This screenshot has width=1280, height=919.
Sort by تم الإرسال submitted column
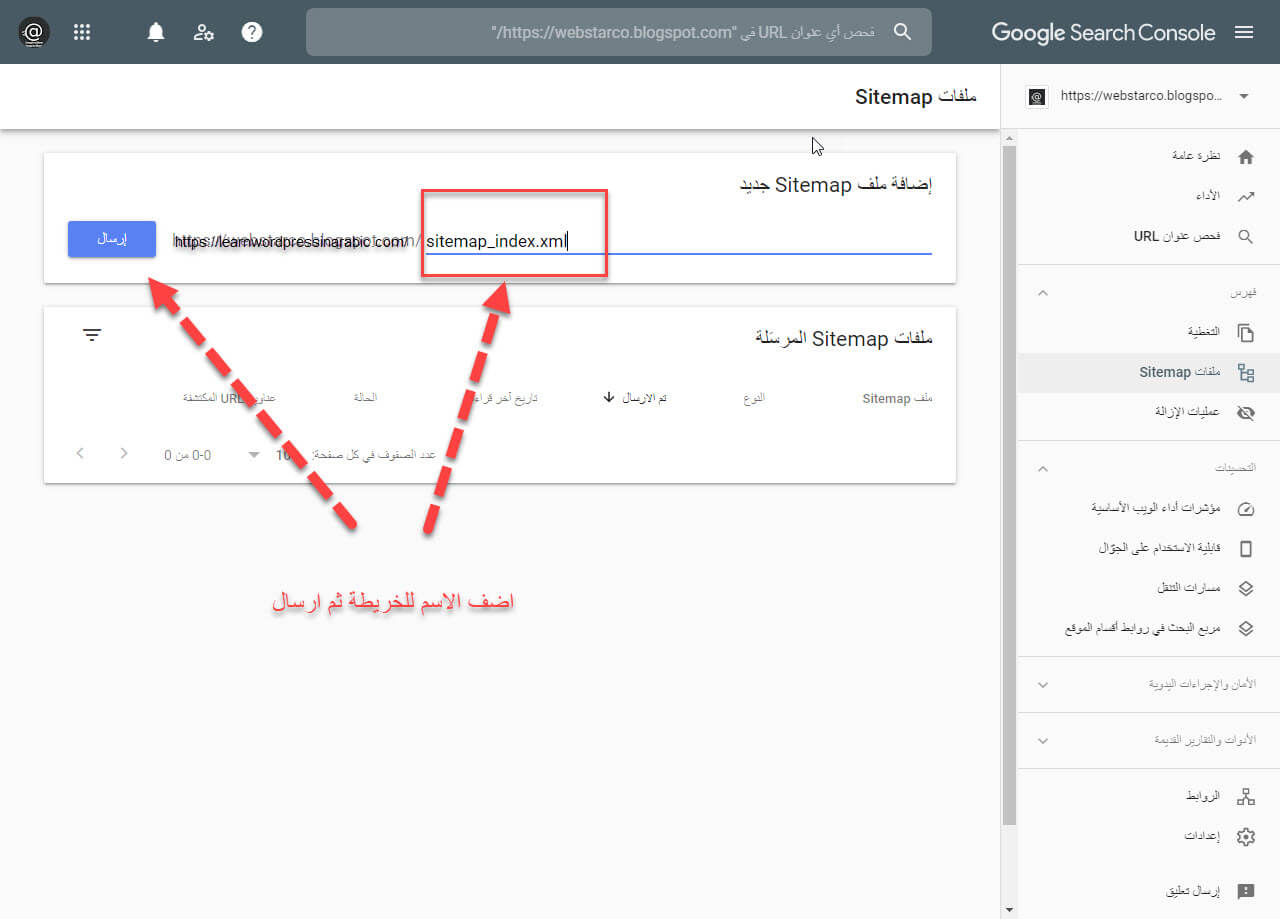pos(635,398)
